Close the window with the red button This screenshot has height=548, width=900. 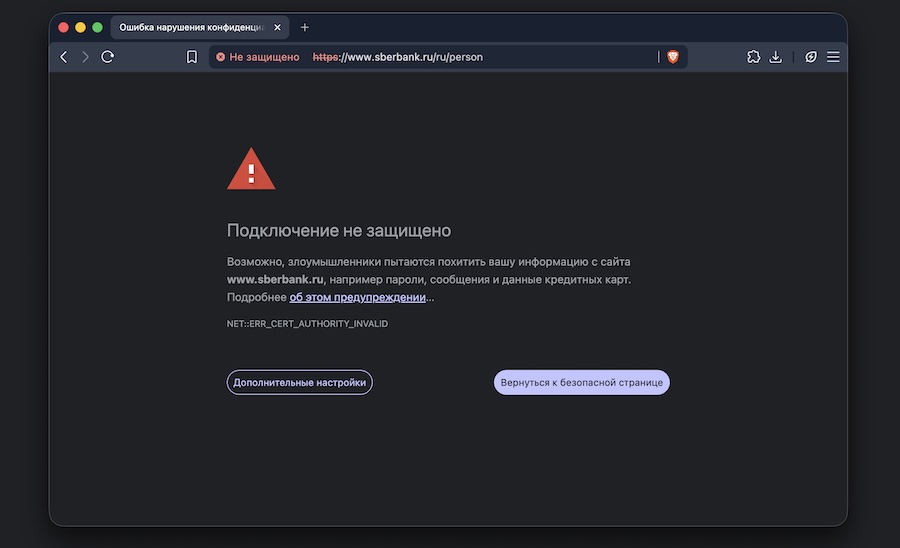coord(64,27)
